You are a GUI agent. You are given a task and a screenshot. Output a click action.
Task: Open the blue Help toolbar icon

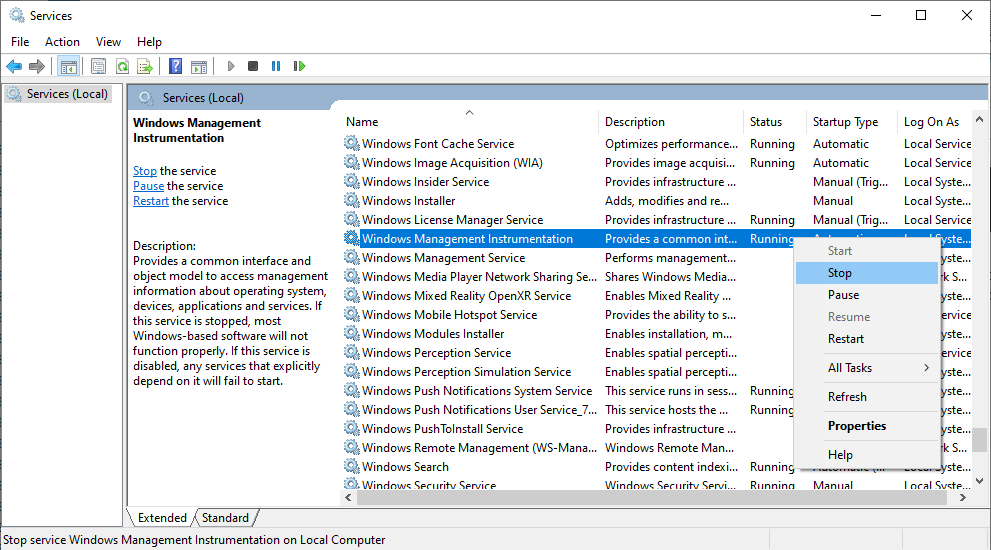(x=176, y=66)
